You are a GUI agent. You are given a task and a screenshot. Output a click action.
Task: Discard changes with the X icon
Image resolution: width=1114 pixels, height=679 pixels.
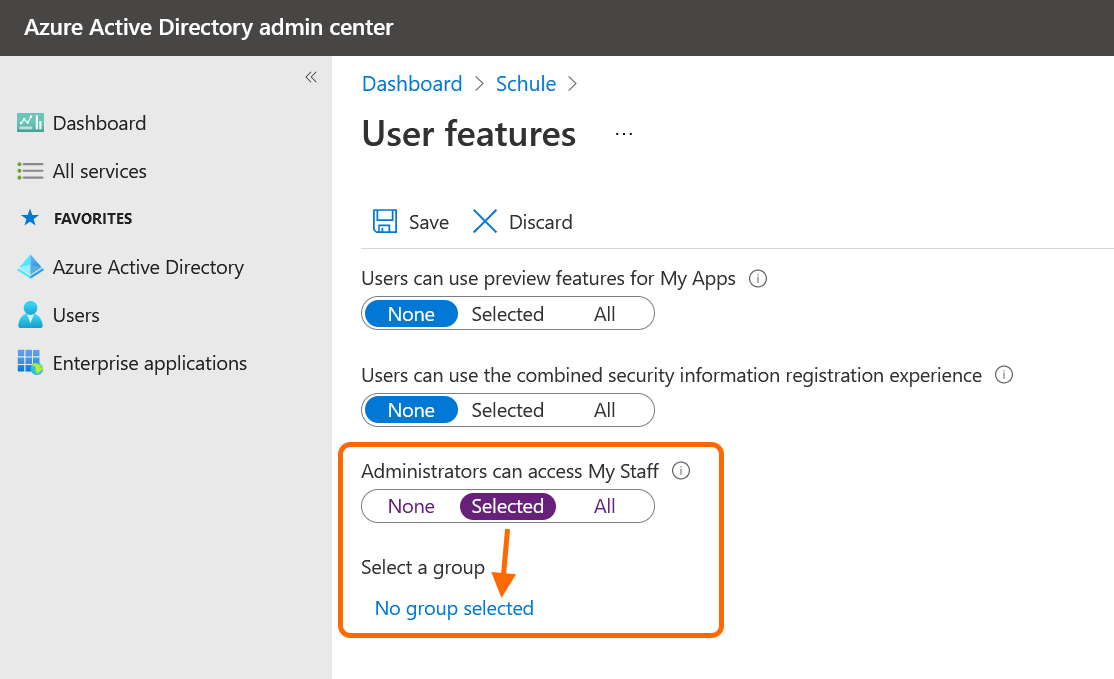[485, 221]
